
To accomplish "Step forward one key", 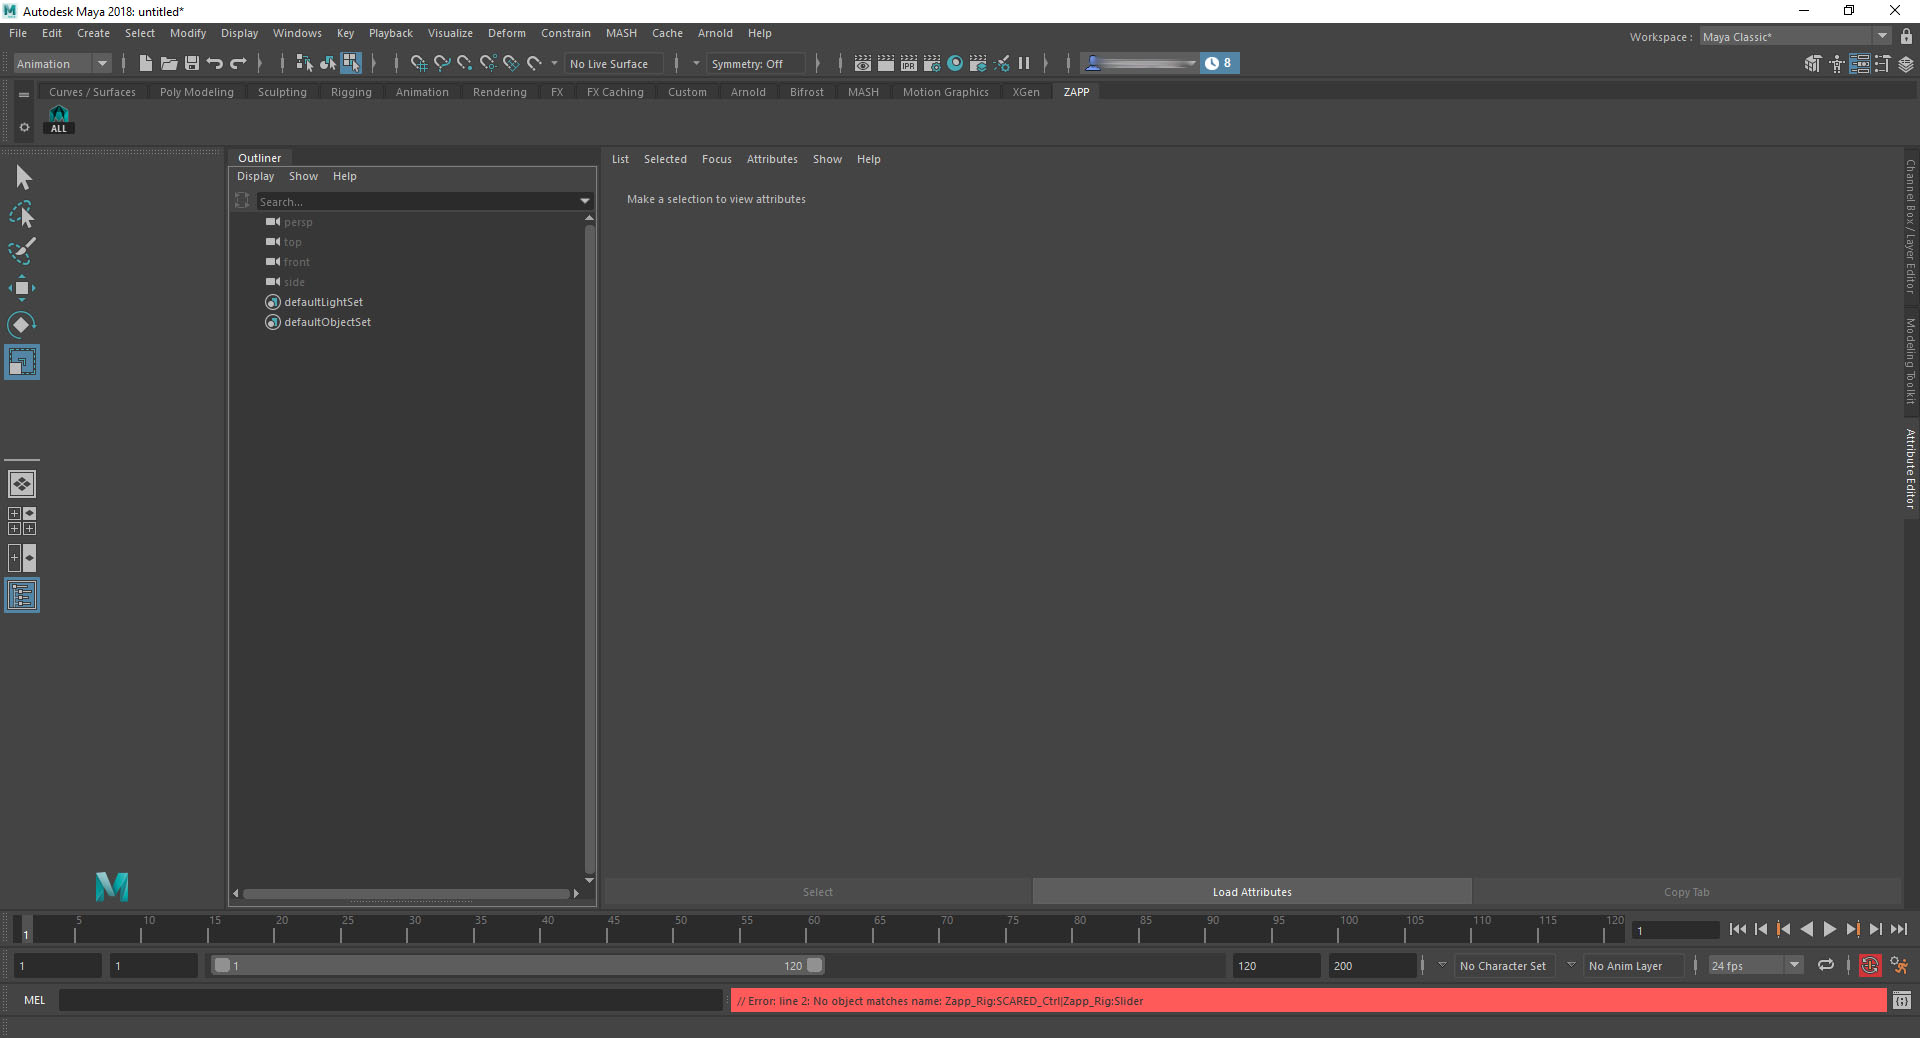I will [1853, 929].
